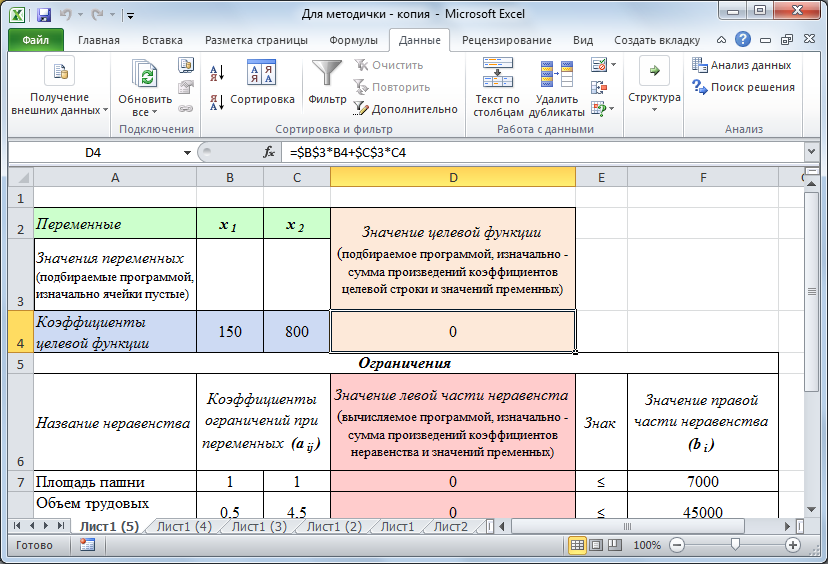The width and height of the screenshot is (828, 564).
Task: Open Excel Help question mark icon
Action: [742, 40]
